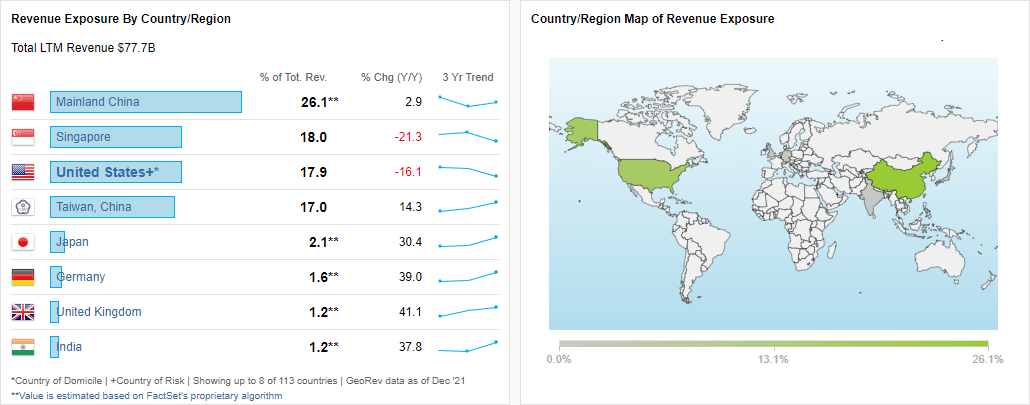Click the United States flag icon
1030x405 pixels.
click(x=22, y=172)
